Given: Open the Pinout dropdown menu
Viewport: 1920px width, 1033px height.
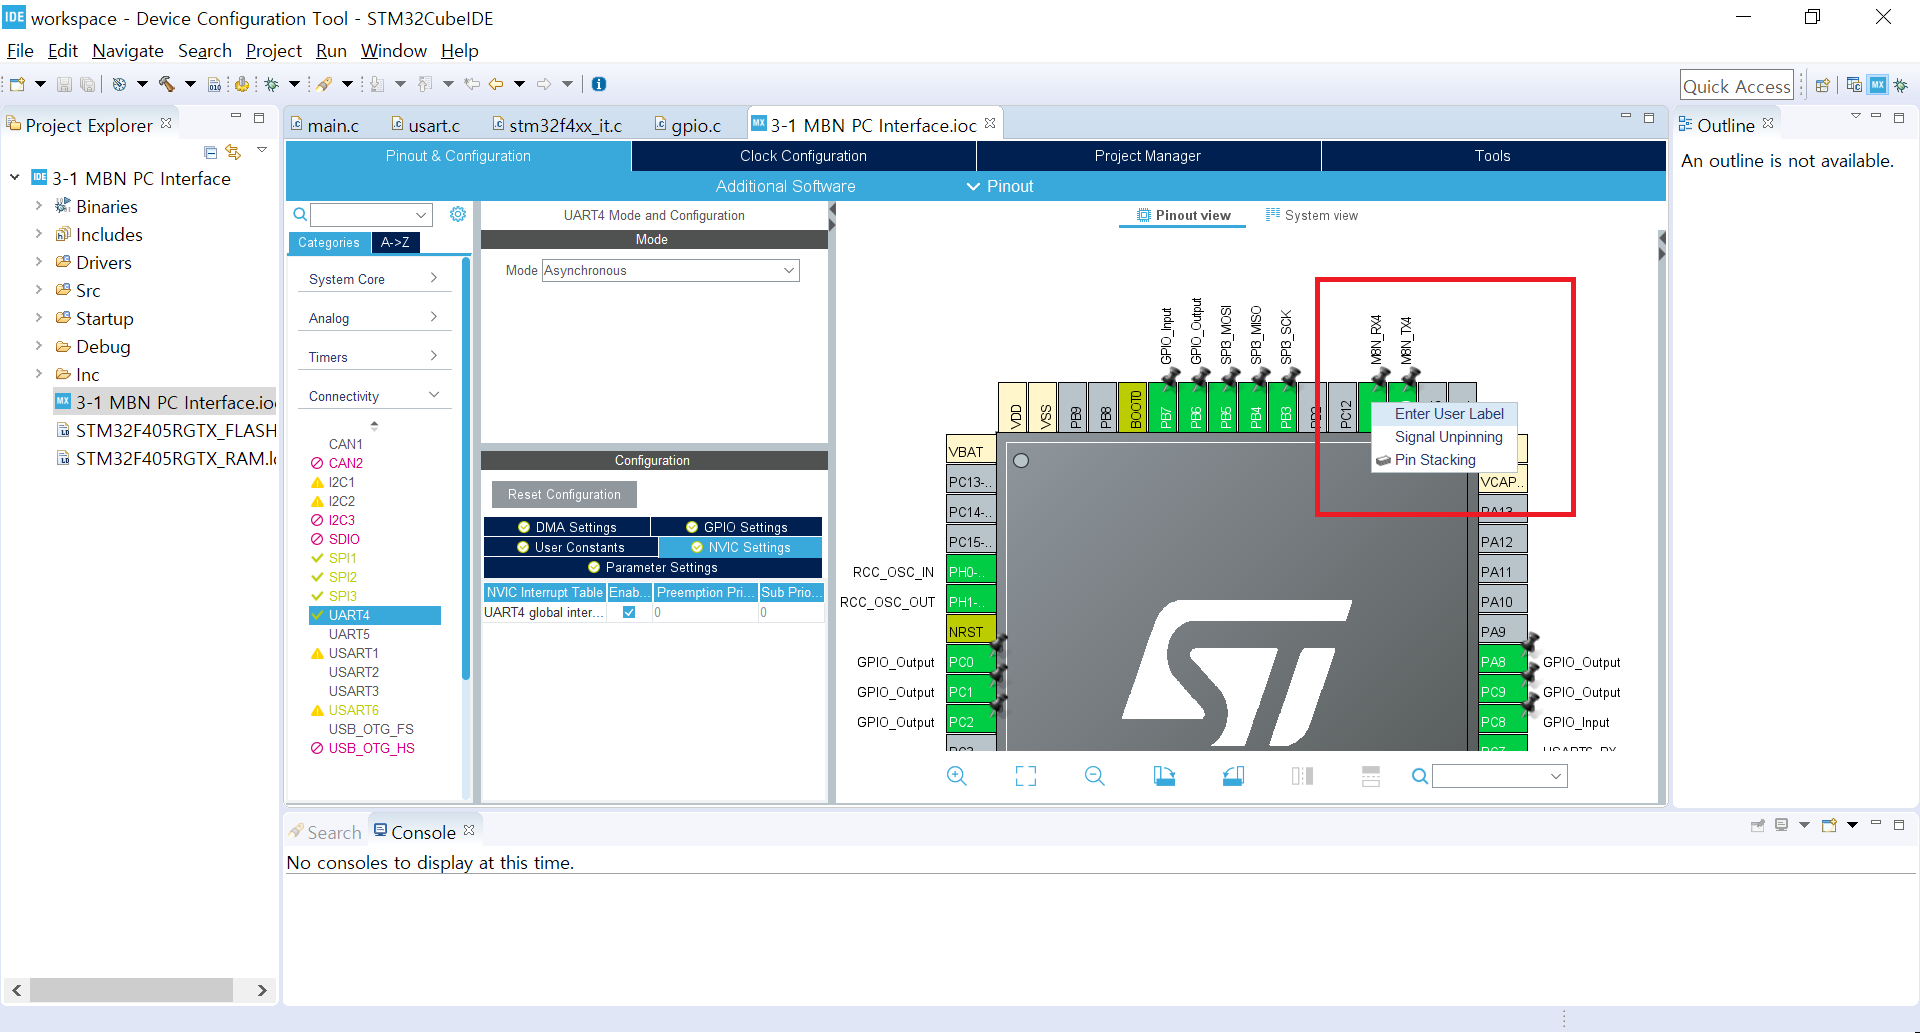Looking at the screenshot, I should 1000,186.
